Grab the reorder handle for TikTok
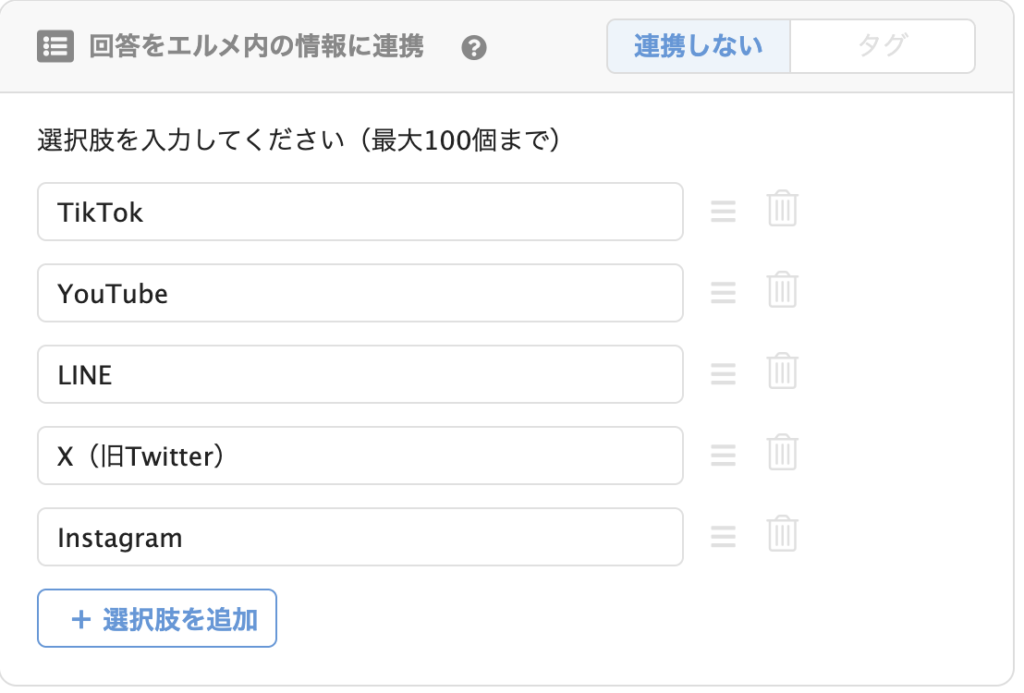 (723, 211)
